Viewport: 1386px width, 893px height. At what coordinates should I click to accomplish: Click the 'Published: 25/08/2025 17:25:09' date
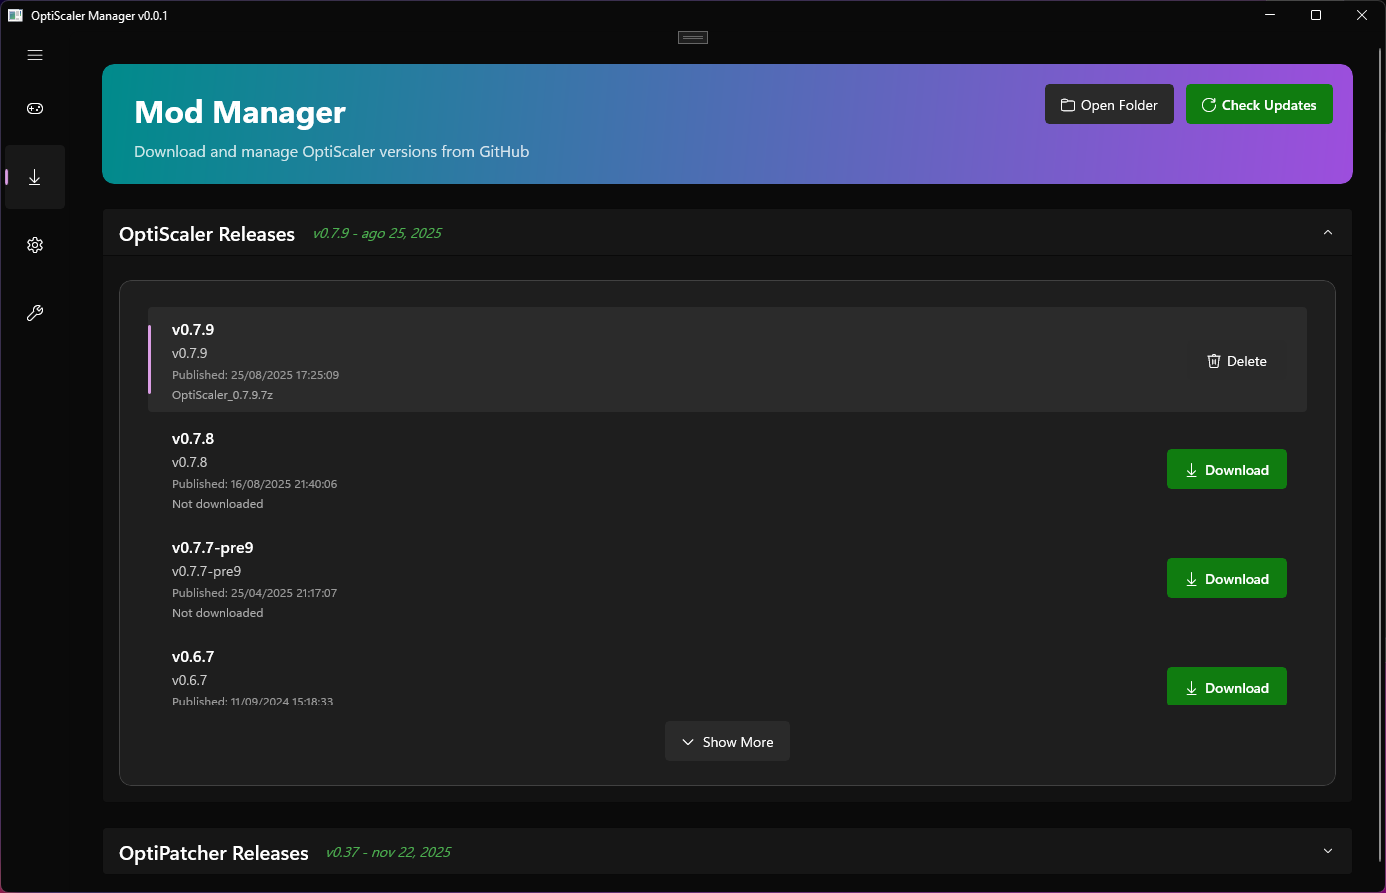click(255, 375)
